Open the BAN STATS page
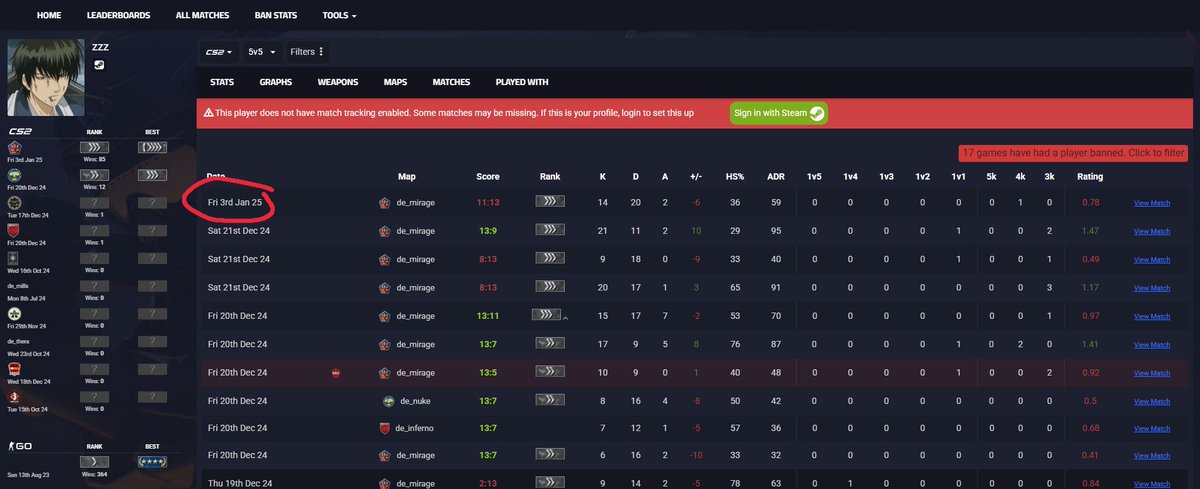The image size is (1200, 489). coord(276,16)
